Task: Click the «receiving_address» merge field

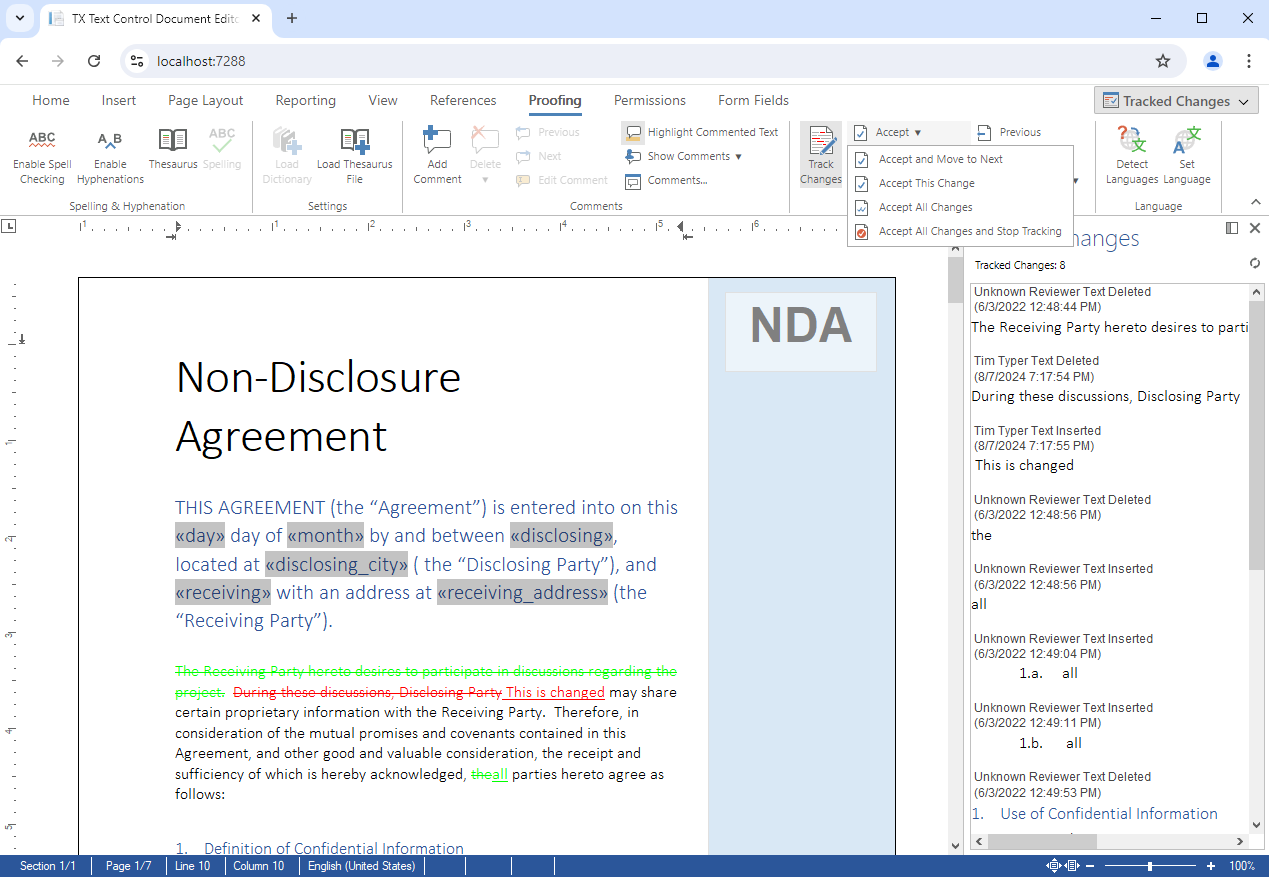Action: [523, 592]
